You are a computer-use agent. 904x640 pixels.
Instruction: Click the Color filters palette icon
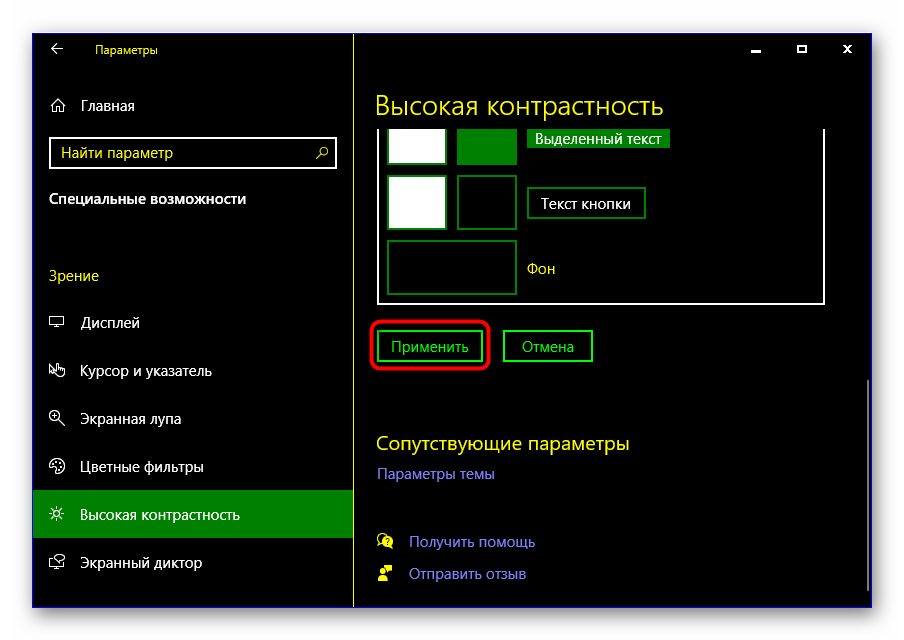56,466
